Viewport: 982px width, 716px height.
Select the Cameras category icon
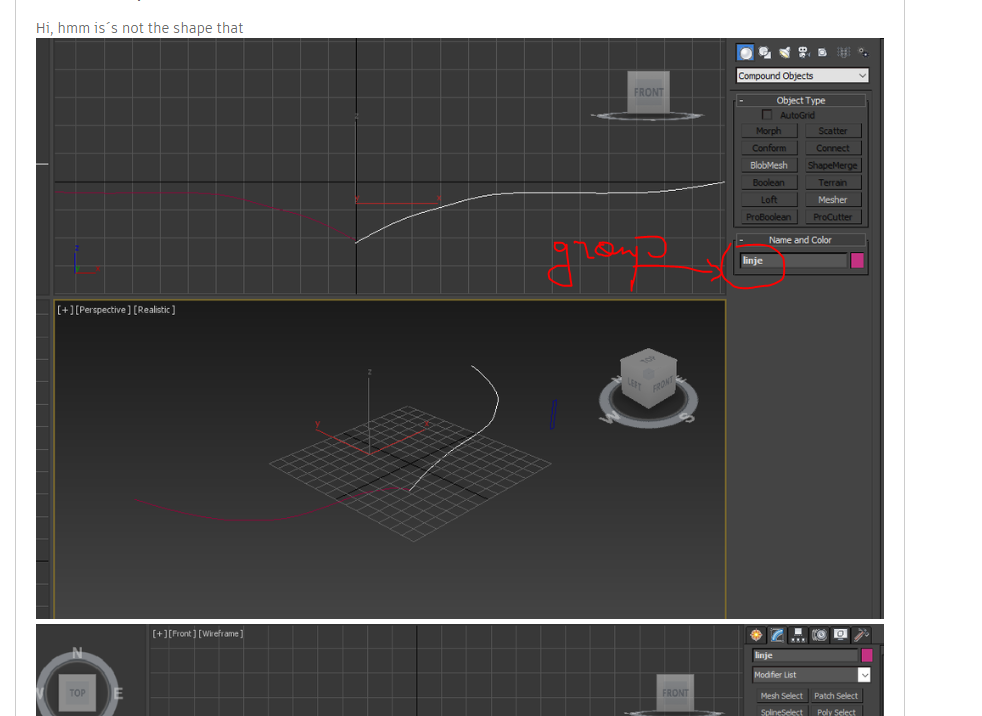point(803,53)
